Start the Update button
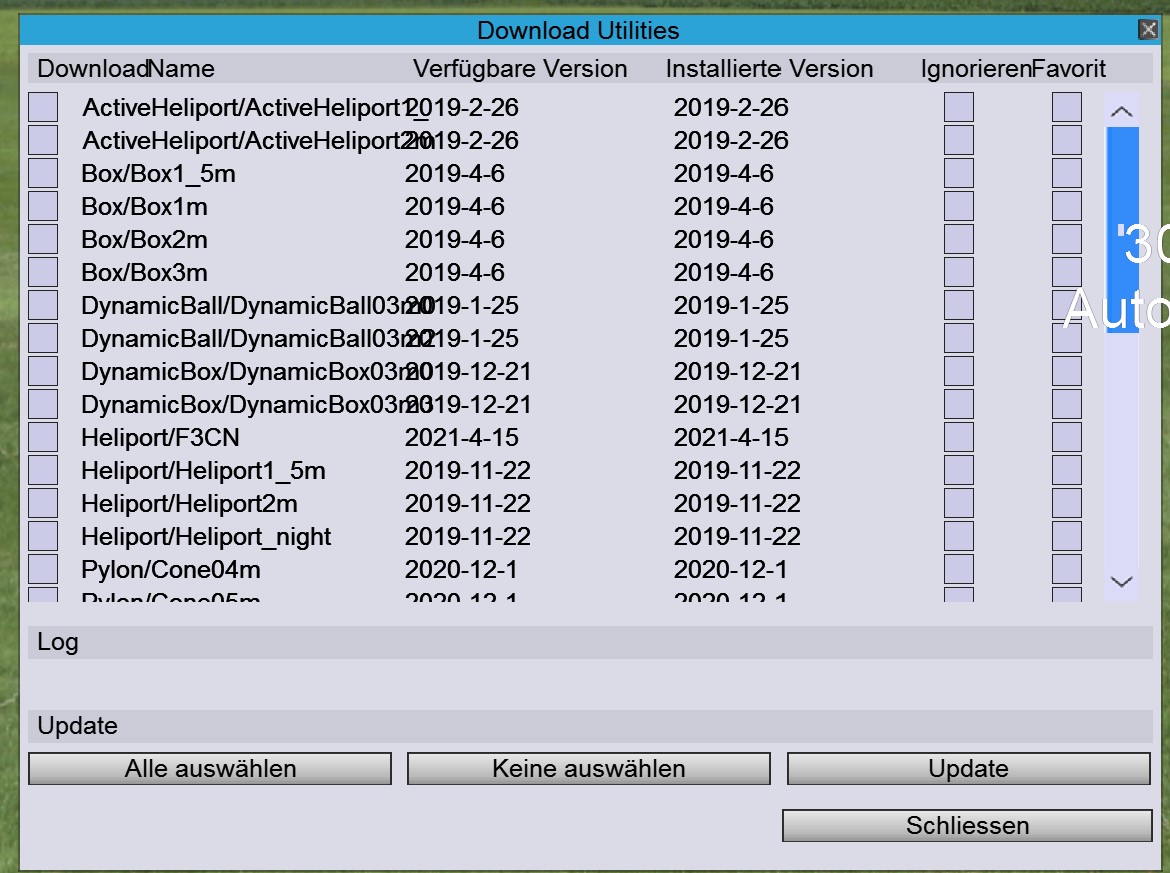The height and width of the screenshot is (873, 1170). click(968, 769)
